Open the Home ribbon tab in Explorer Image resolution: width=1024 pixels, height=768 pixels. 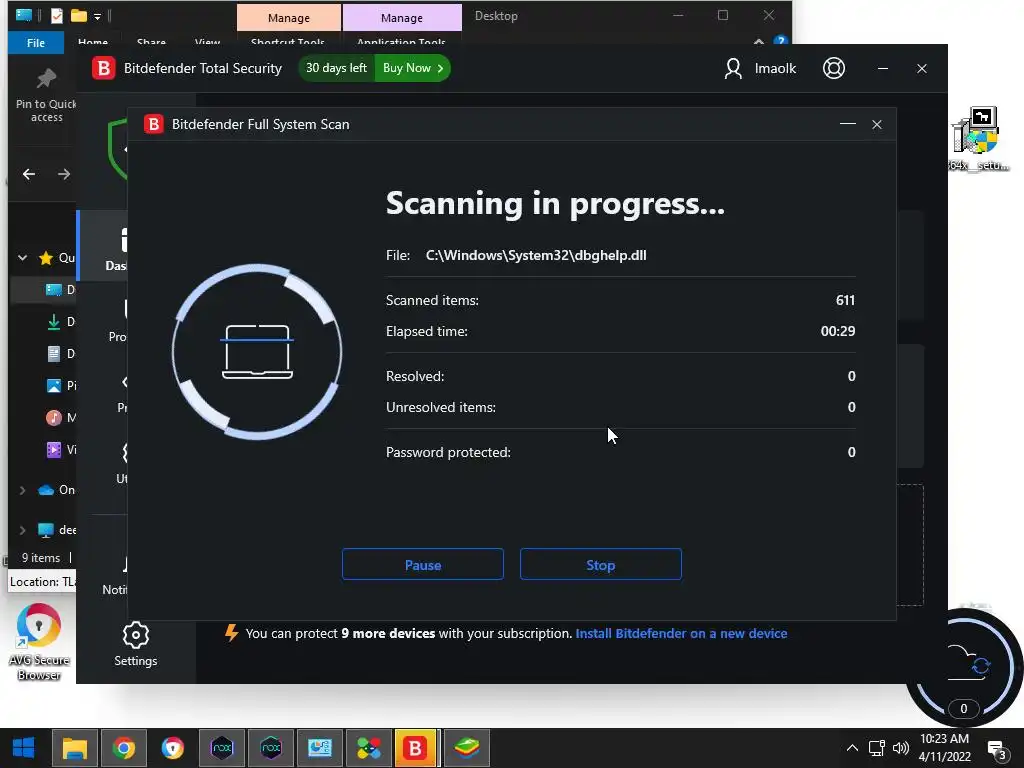[x=93, y=42]
